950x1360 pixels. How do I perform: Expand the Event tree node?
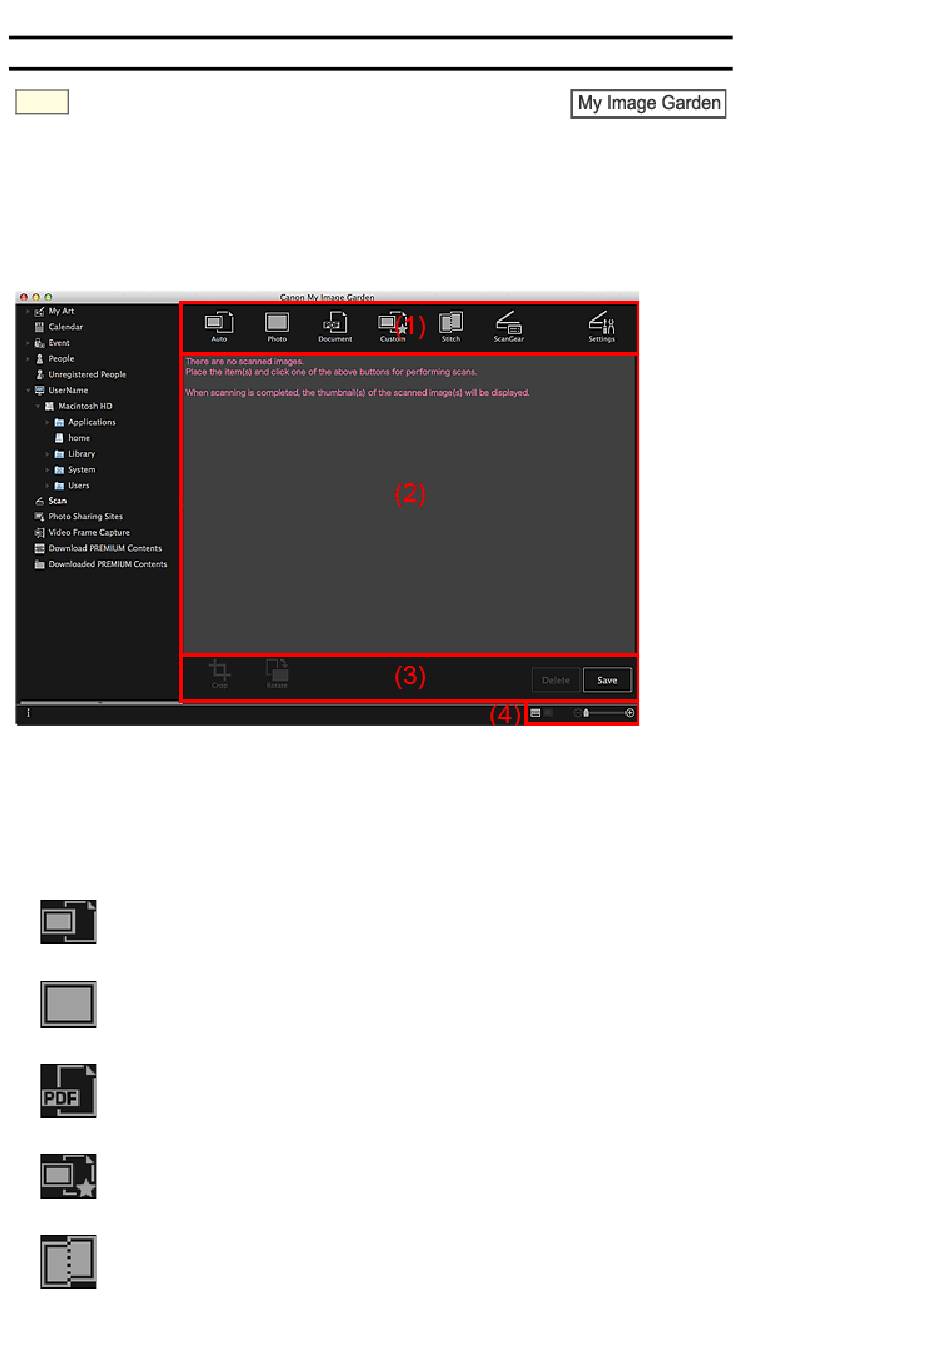tap(28, 343)
